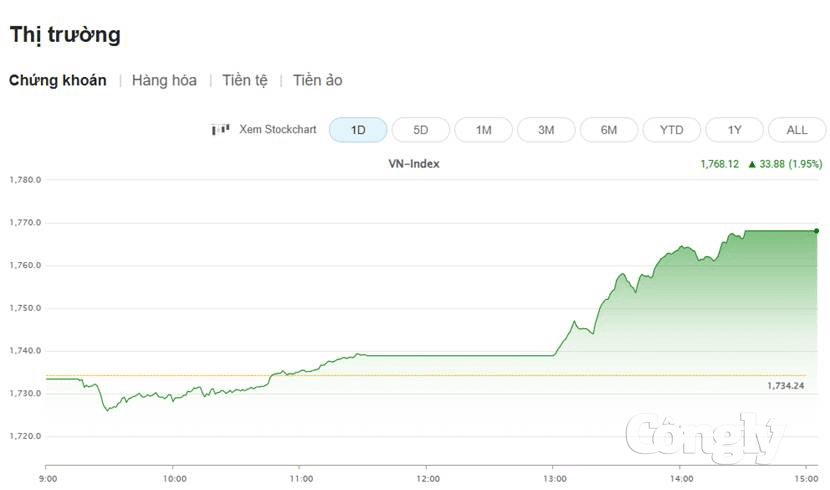The image size is (830, 490).
Task: Click the green up-arrow change indicator
Action: [752, 164]
